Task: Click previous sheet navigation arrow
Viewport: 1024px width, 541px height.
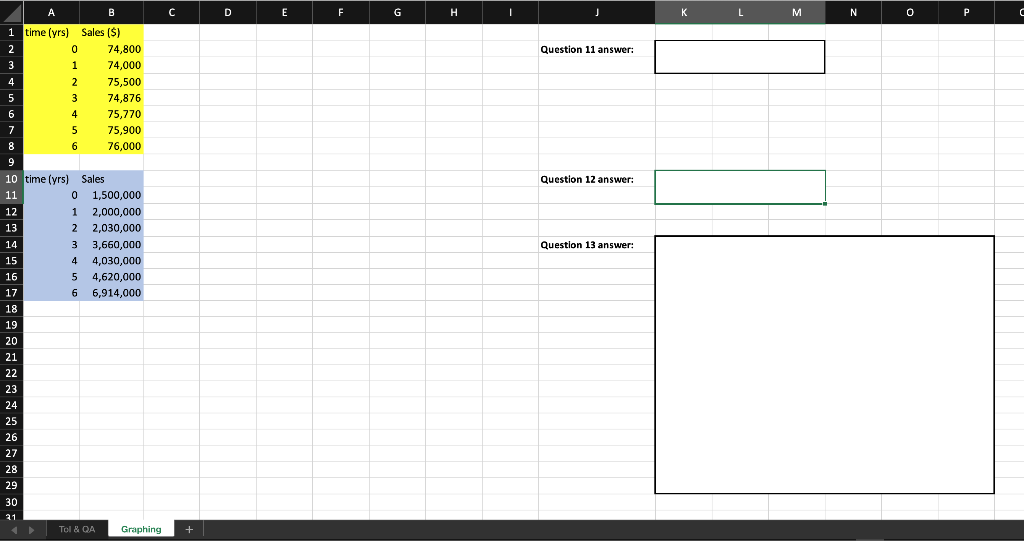Action: (14, 530)
